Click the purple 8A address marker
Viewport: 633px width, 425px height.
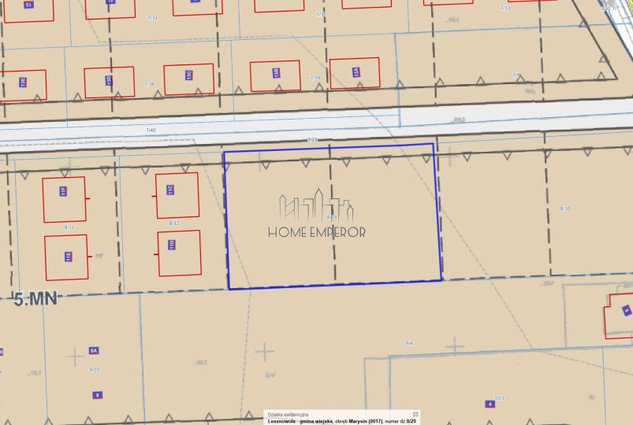click(93, 351)
